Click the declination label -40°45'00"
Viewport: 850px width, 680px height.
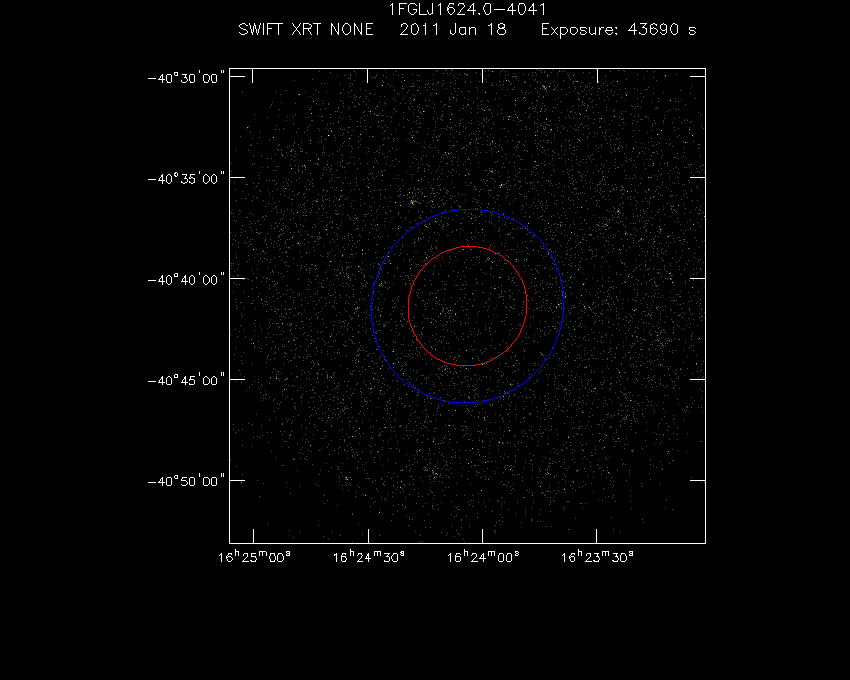click(186, 380)
